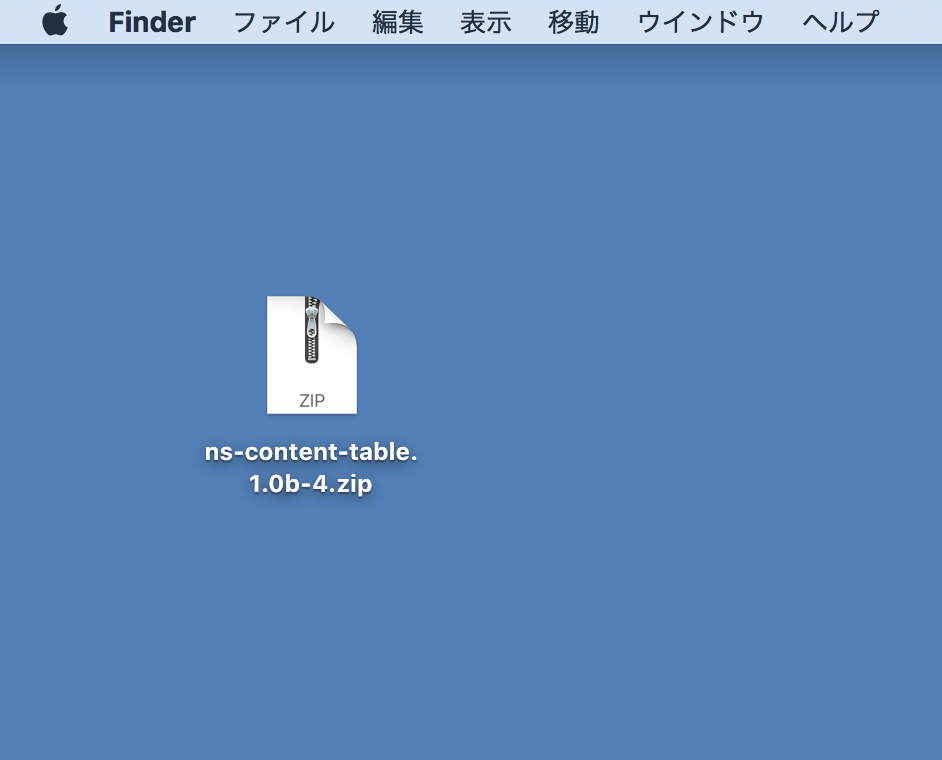Click empty menu bar right of ヘルプ

(x=912, y=22)
